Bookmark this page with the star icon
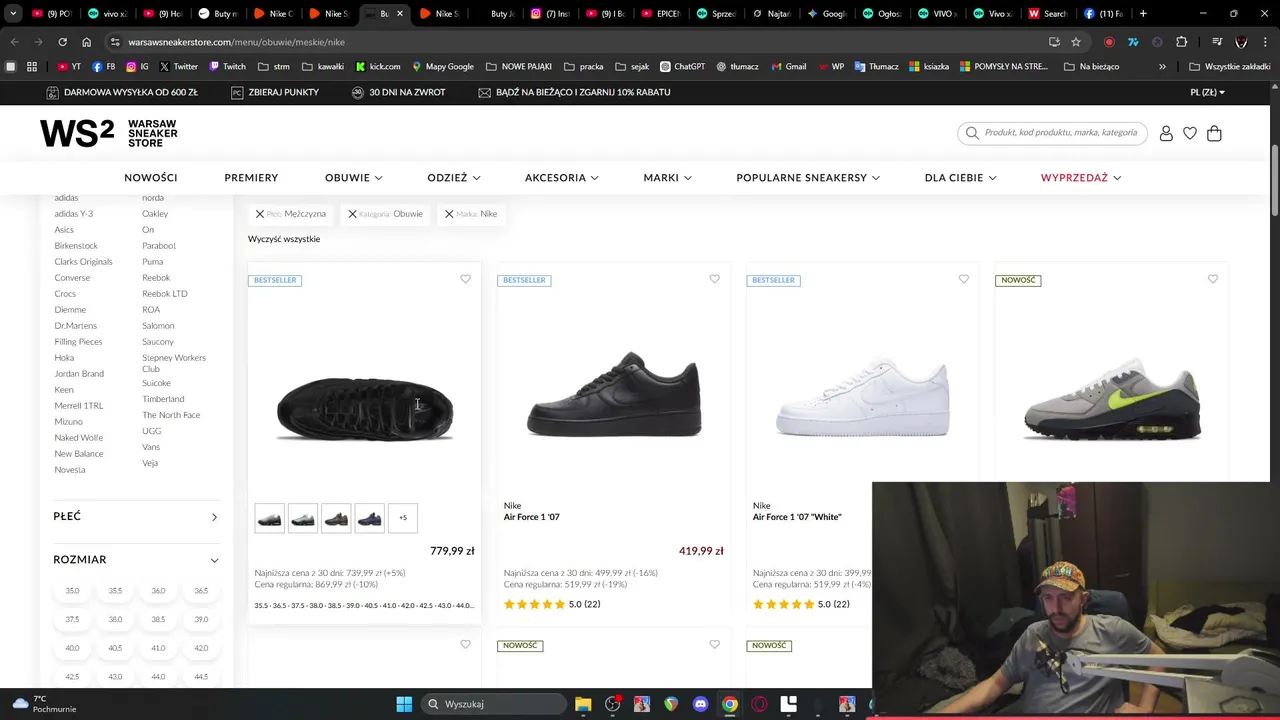 1076,42
